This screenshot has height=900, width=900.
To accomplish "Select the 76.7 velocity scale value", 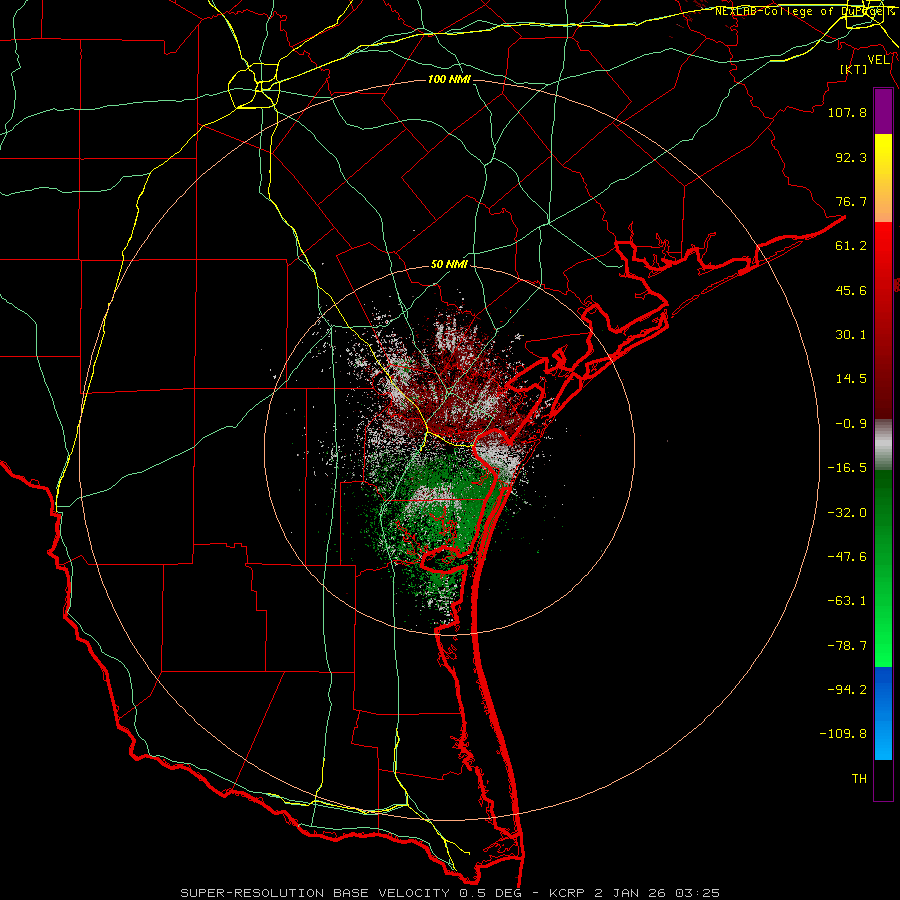I will [x=851, y=201].
